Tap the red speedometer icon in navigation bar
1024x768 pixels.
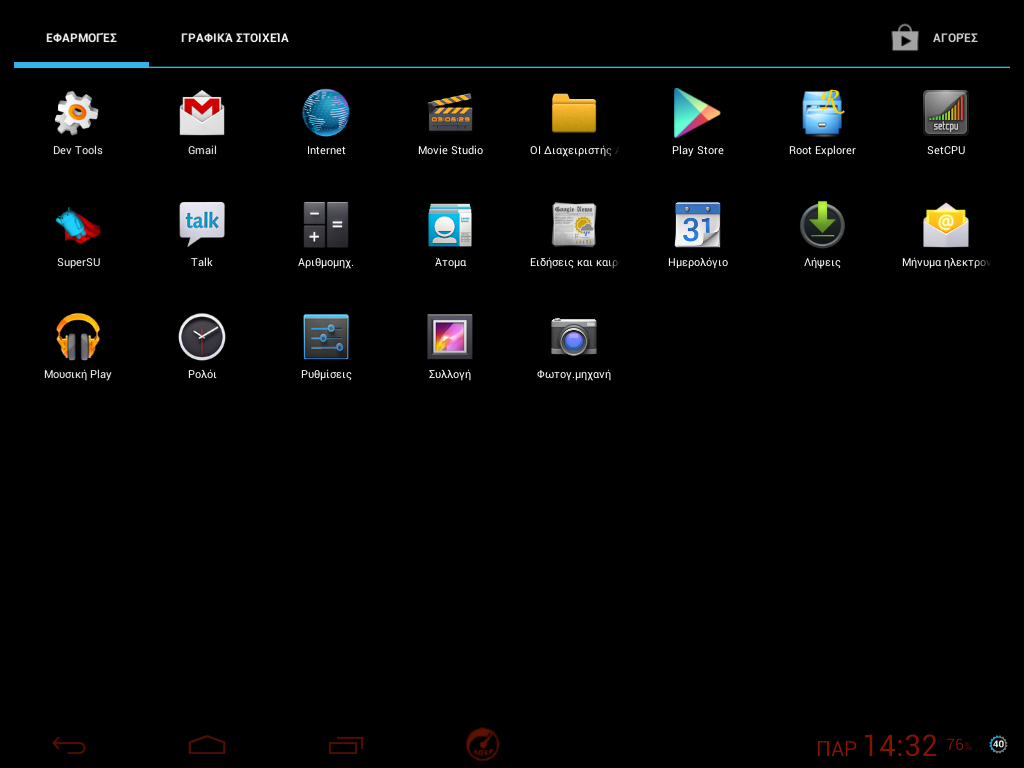483,744
